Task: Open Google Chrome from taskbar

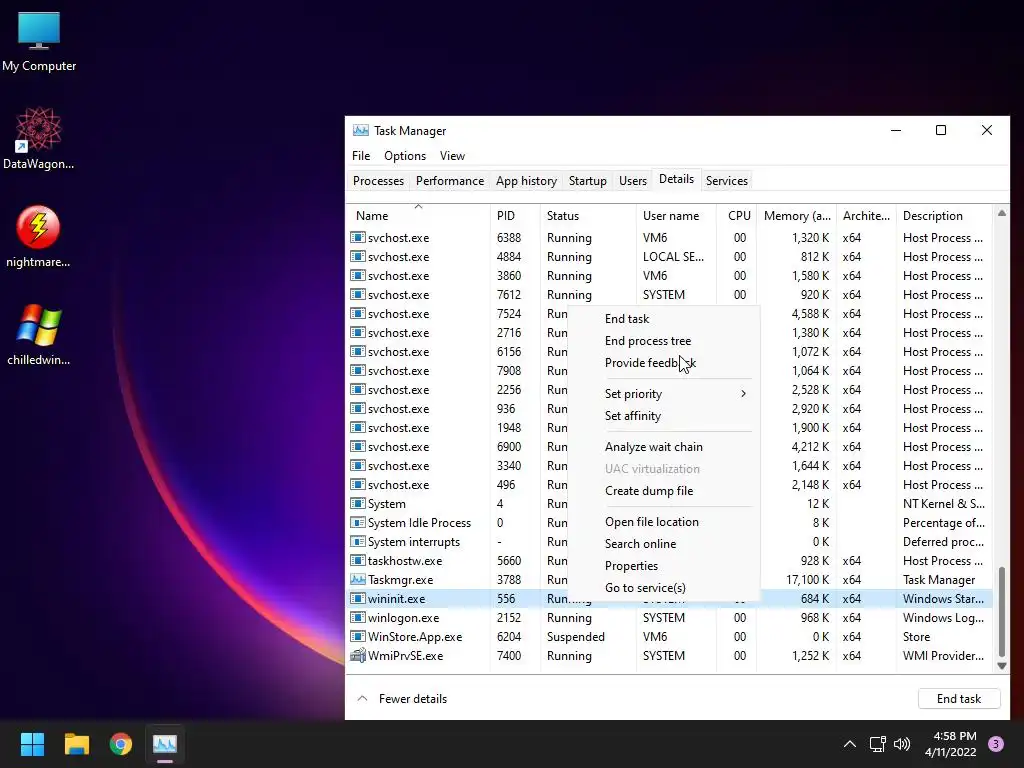Action: (x=121, y=744)
